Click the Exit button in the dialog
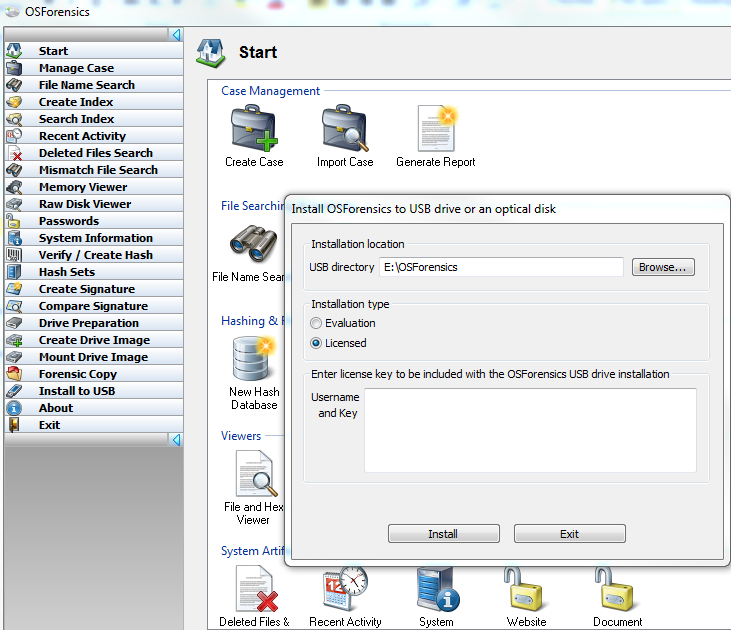This screenshot has height=630, width=731. (570, 533)
